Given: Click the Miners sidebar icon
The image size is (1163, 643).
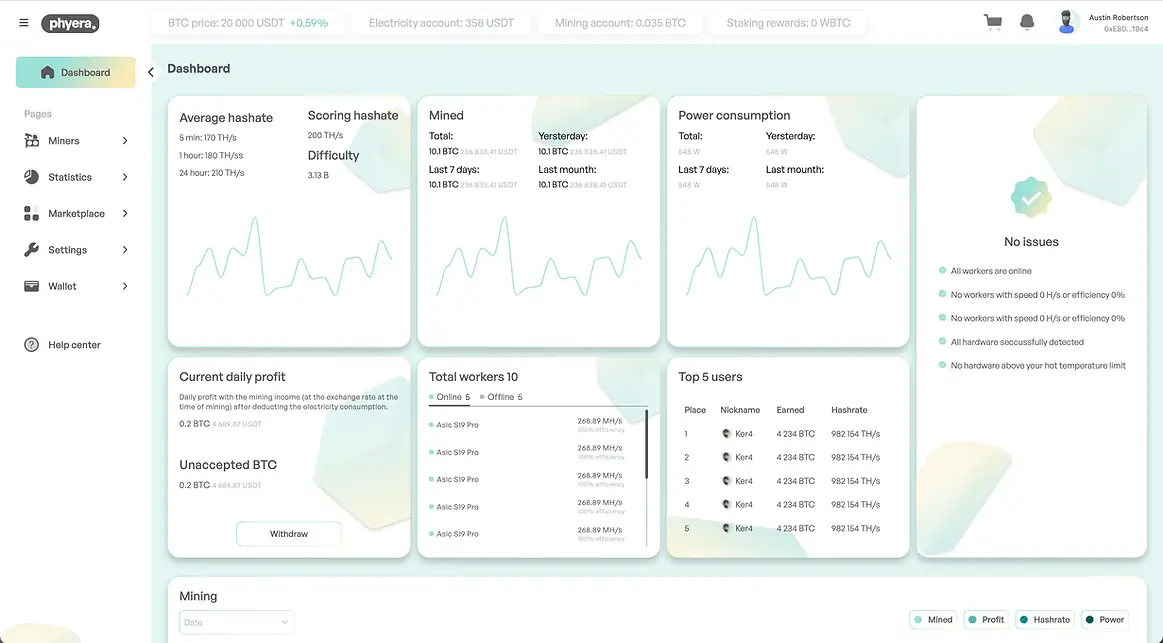Looking at the screenshot, I should pyautogui.click(x=31, y=141).
